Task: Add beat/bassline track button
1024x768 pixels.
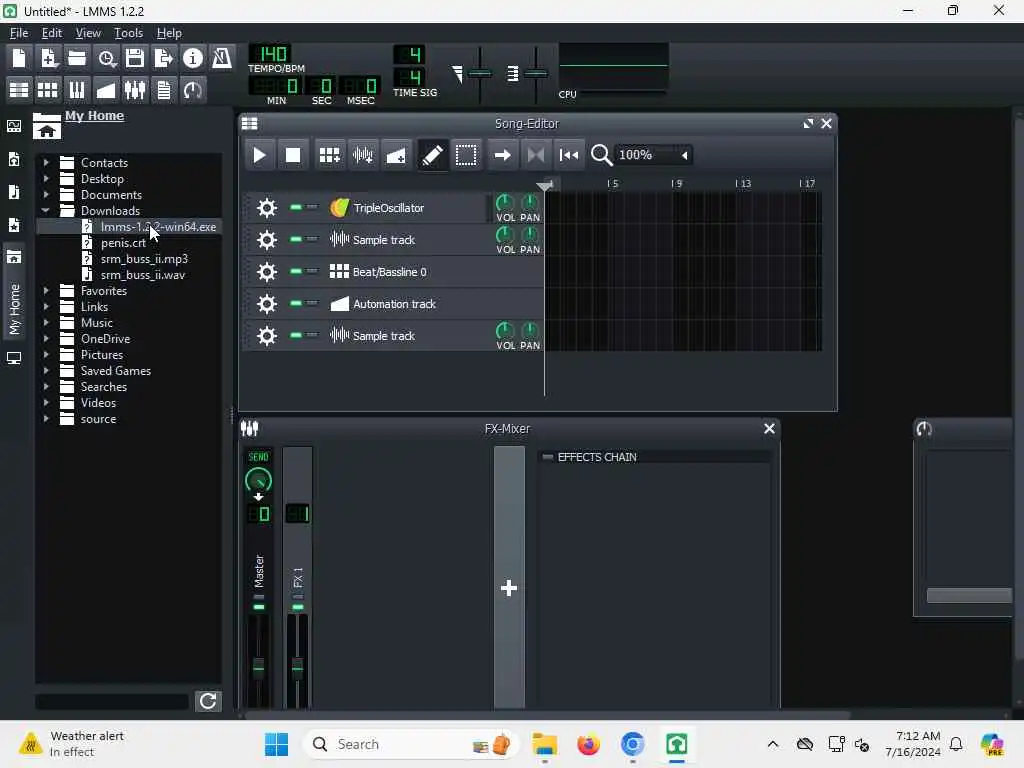Action: pyautogui.click(x=329, y=155)
